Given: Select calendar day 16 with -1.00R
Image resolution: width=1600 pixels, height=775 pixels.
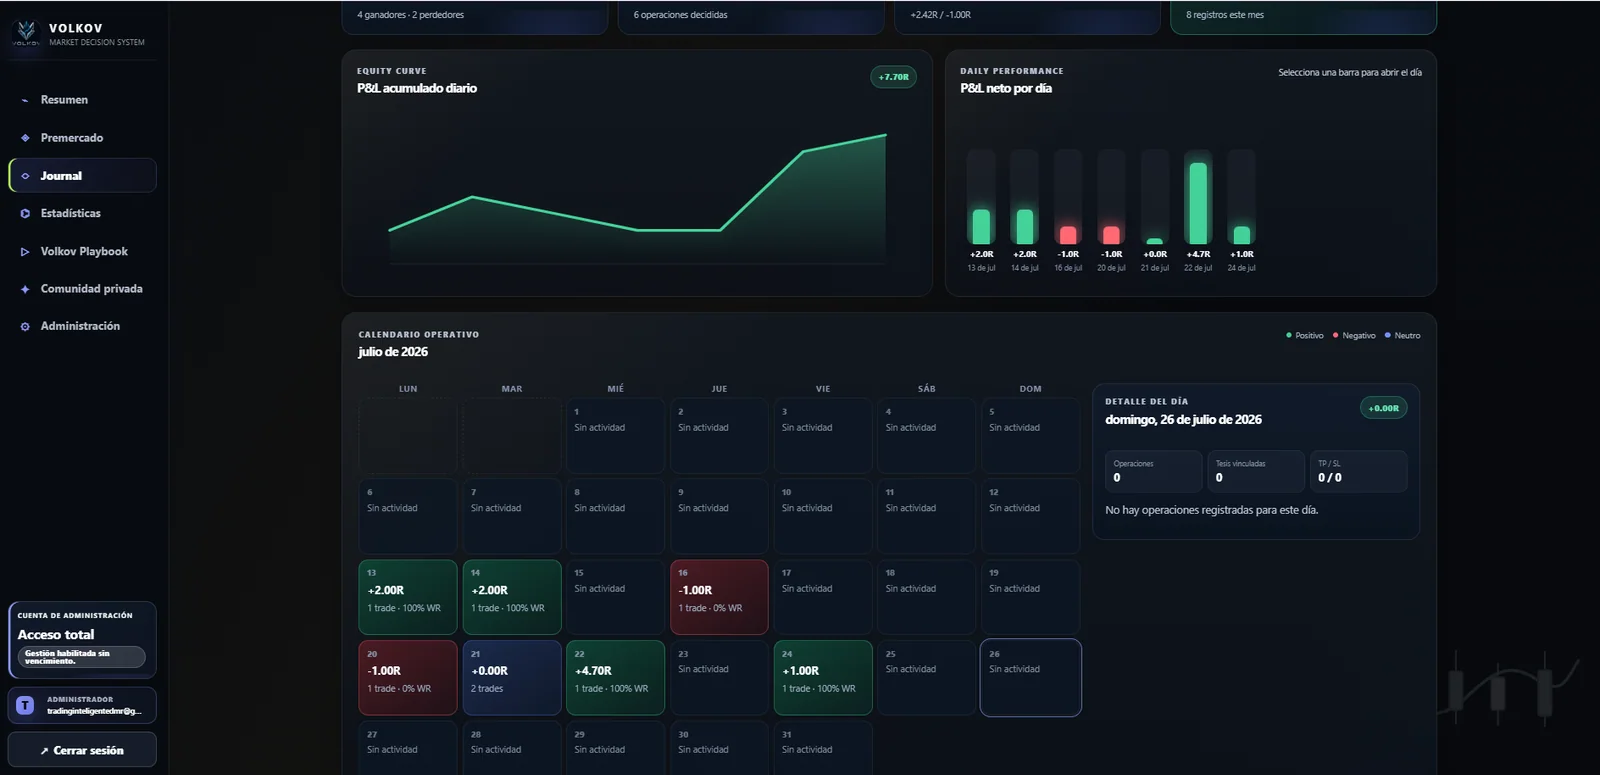Looking at the screenshot, I should click(x=719, y=597).
